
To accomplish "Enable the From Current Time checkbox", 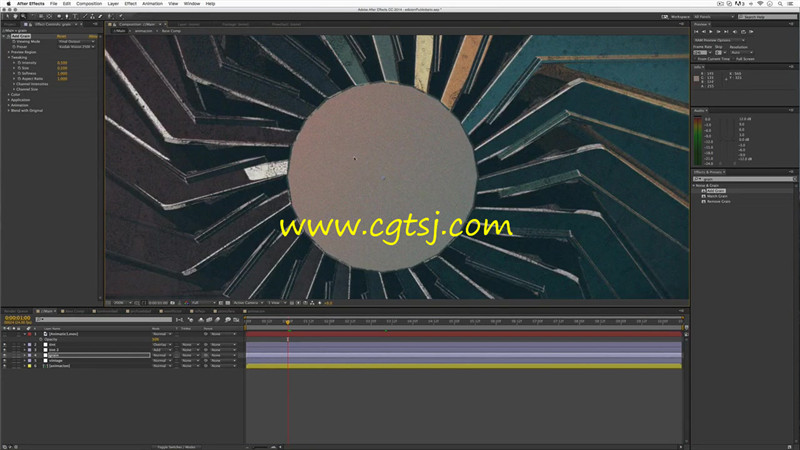I will 695,59.
